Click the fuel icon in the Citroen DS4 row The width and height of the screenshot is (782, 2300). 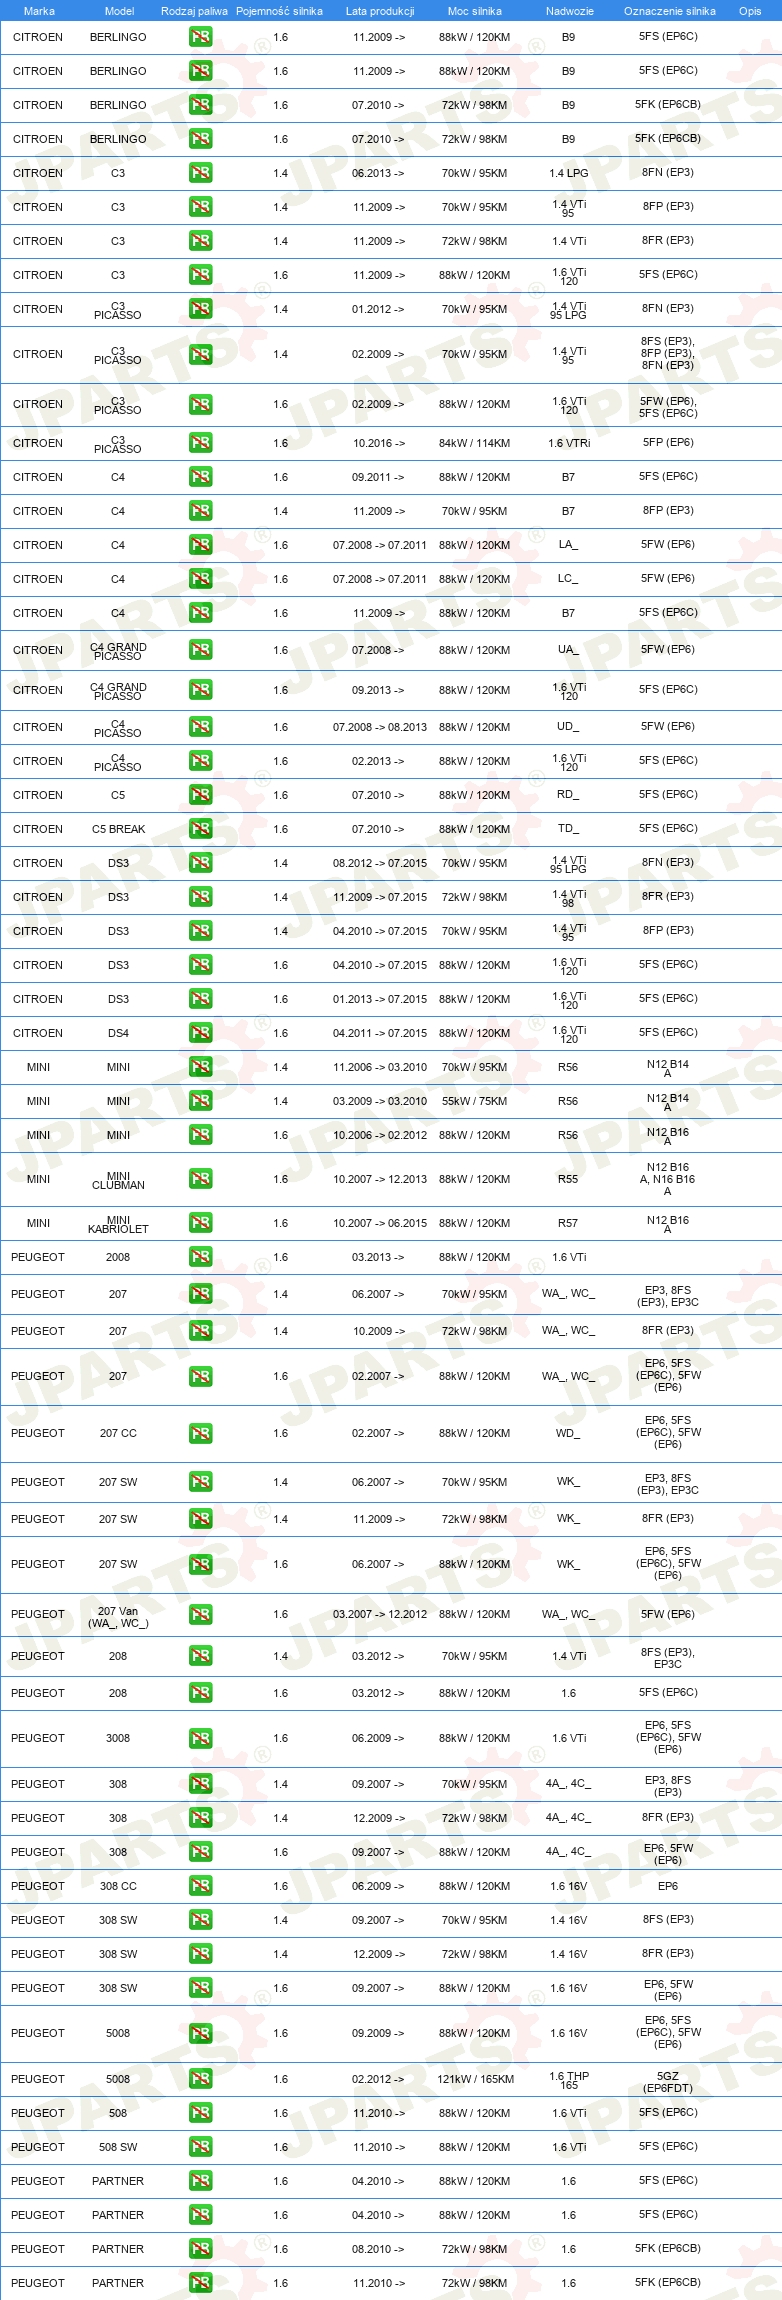coord(200,1033)
